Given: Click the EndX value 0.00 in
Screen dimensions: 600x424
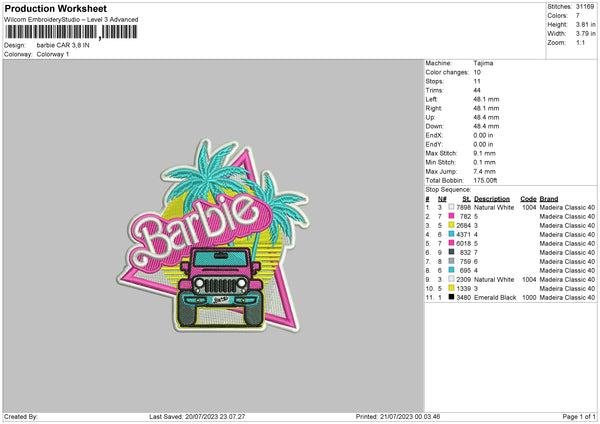Looking at the screenshot, I should 483,135.
